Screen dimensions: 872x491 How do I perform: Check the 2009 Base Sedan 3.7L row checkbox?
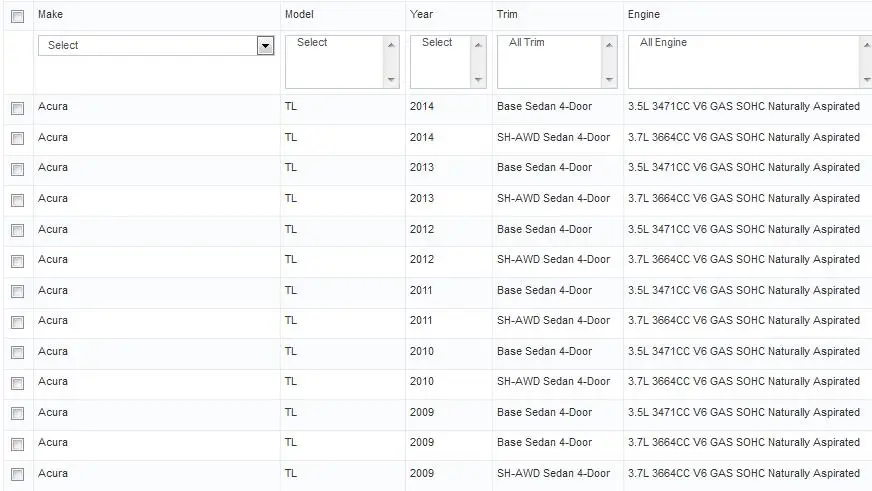coord(18,444)
